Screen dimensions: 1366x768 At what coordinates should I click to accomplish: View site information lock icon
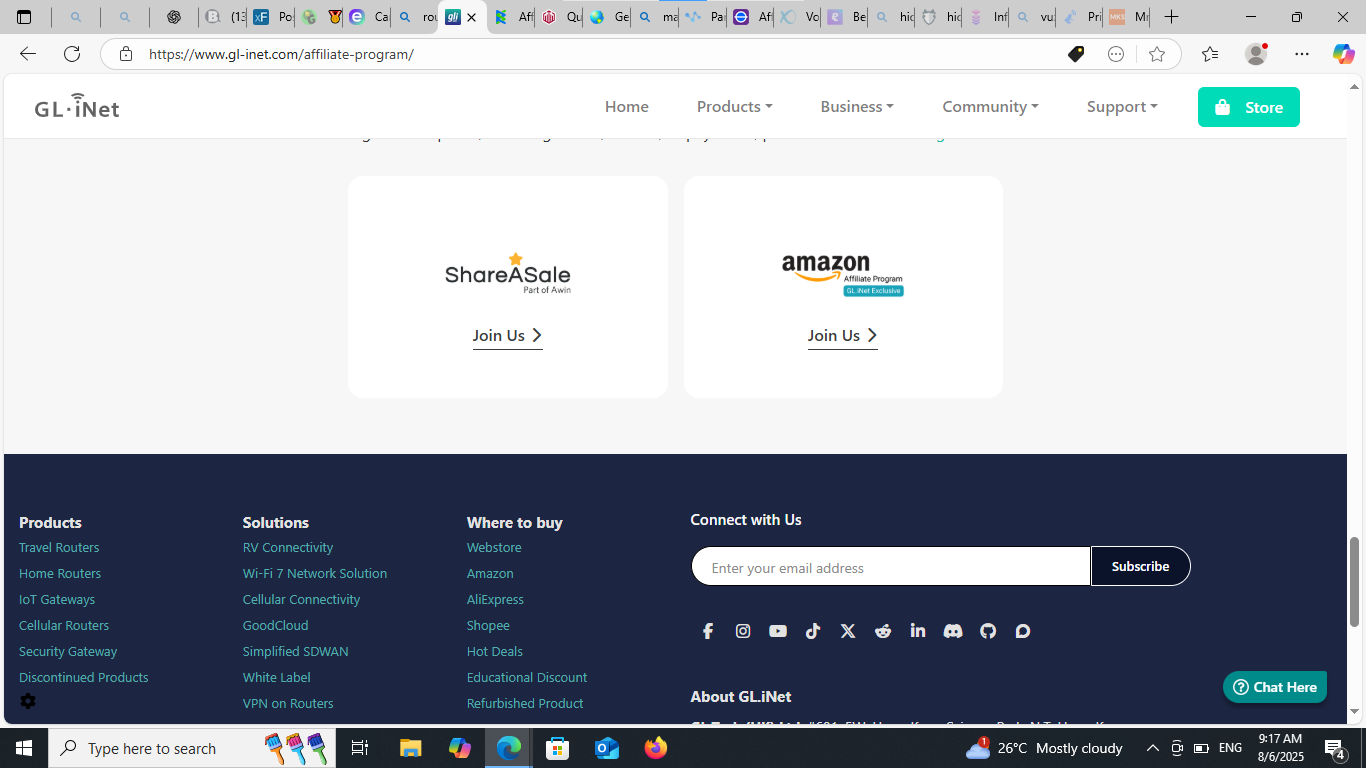point(126,54)
